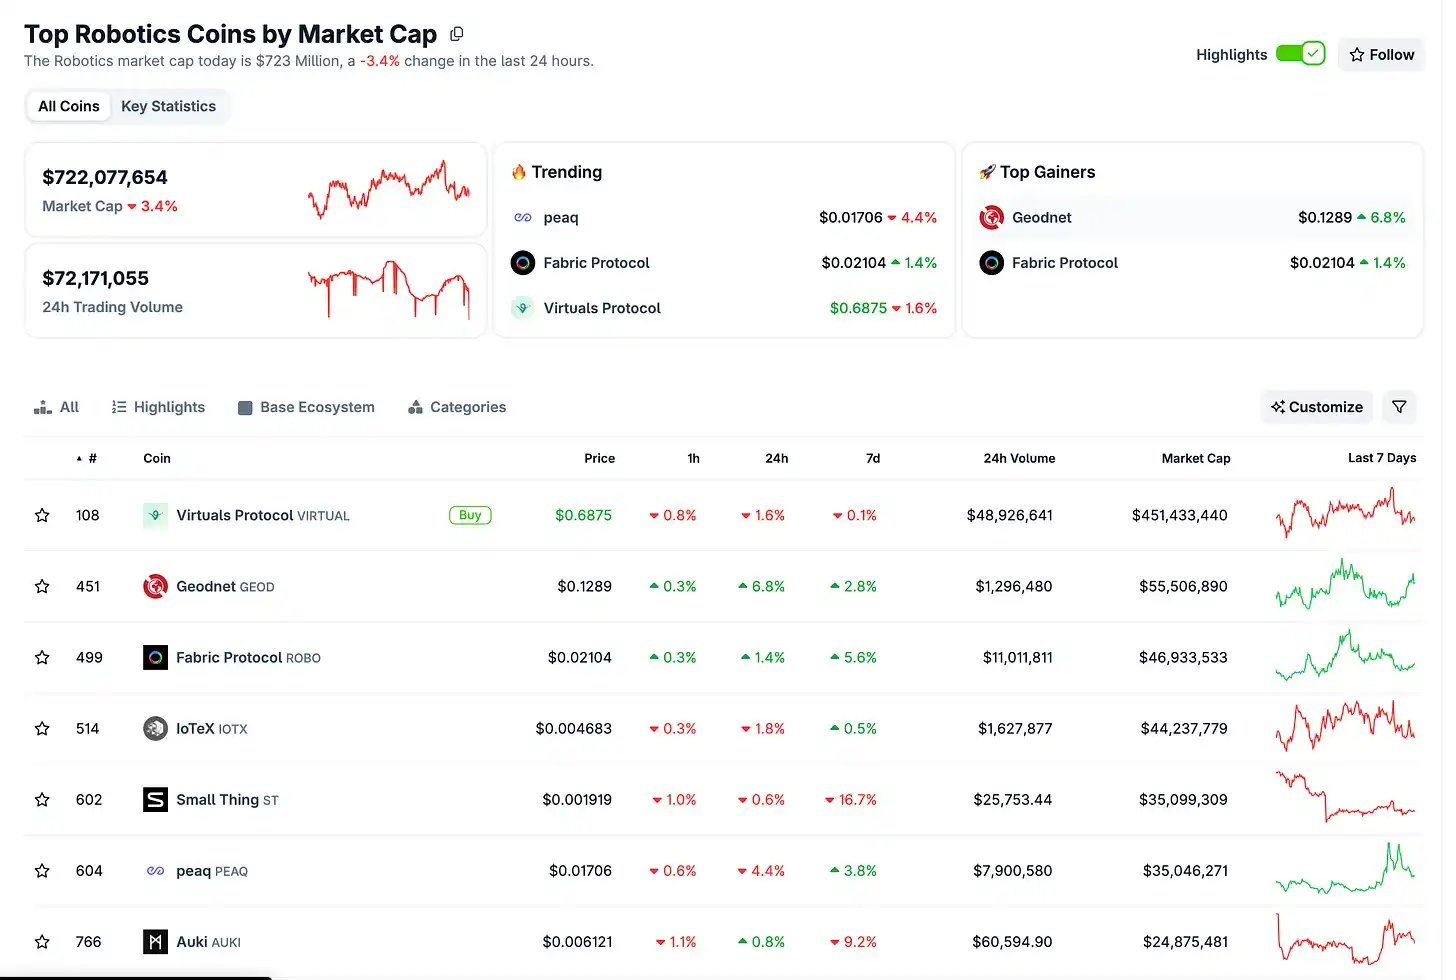The height and width of the screenshot is (980, 1456).
Task: Click the Fabric Protocol logo in Trending
Action: [x=523, y=263]
